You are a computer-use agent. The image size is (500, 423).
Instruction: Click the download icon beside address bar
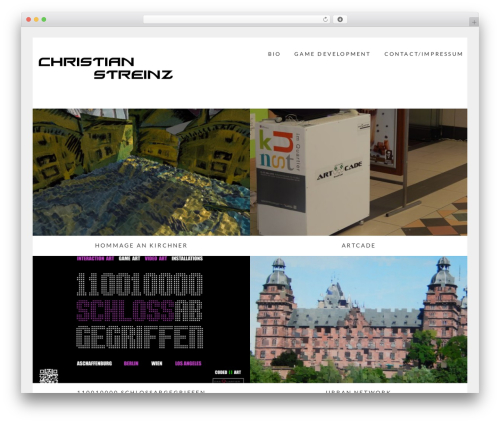coord(340,20)
